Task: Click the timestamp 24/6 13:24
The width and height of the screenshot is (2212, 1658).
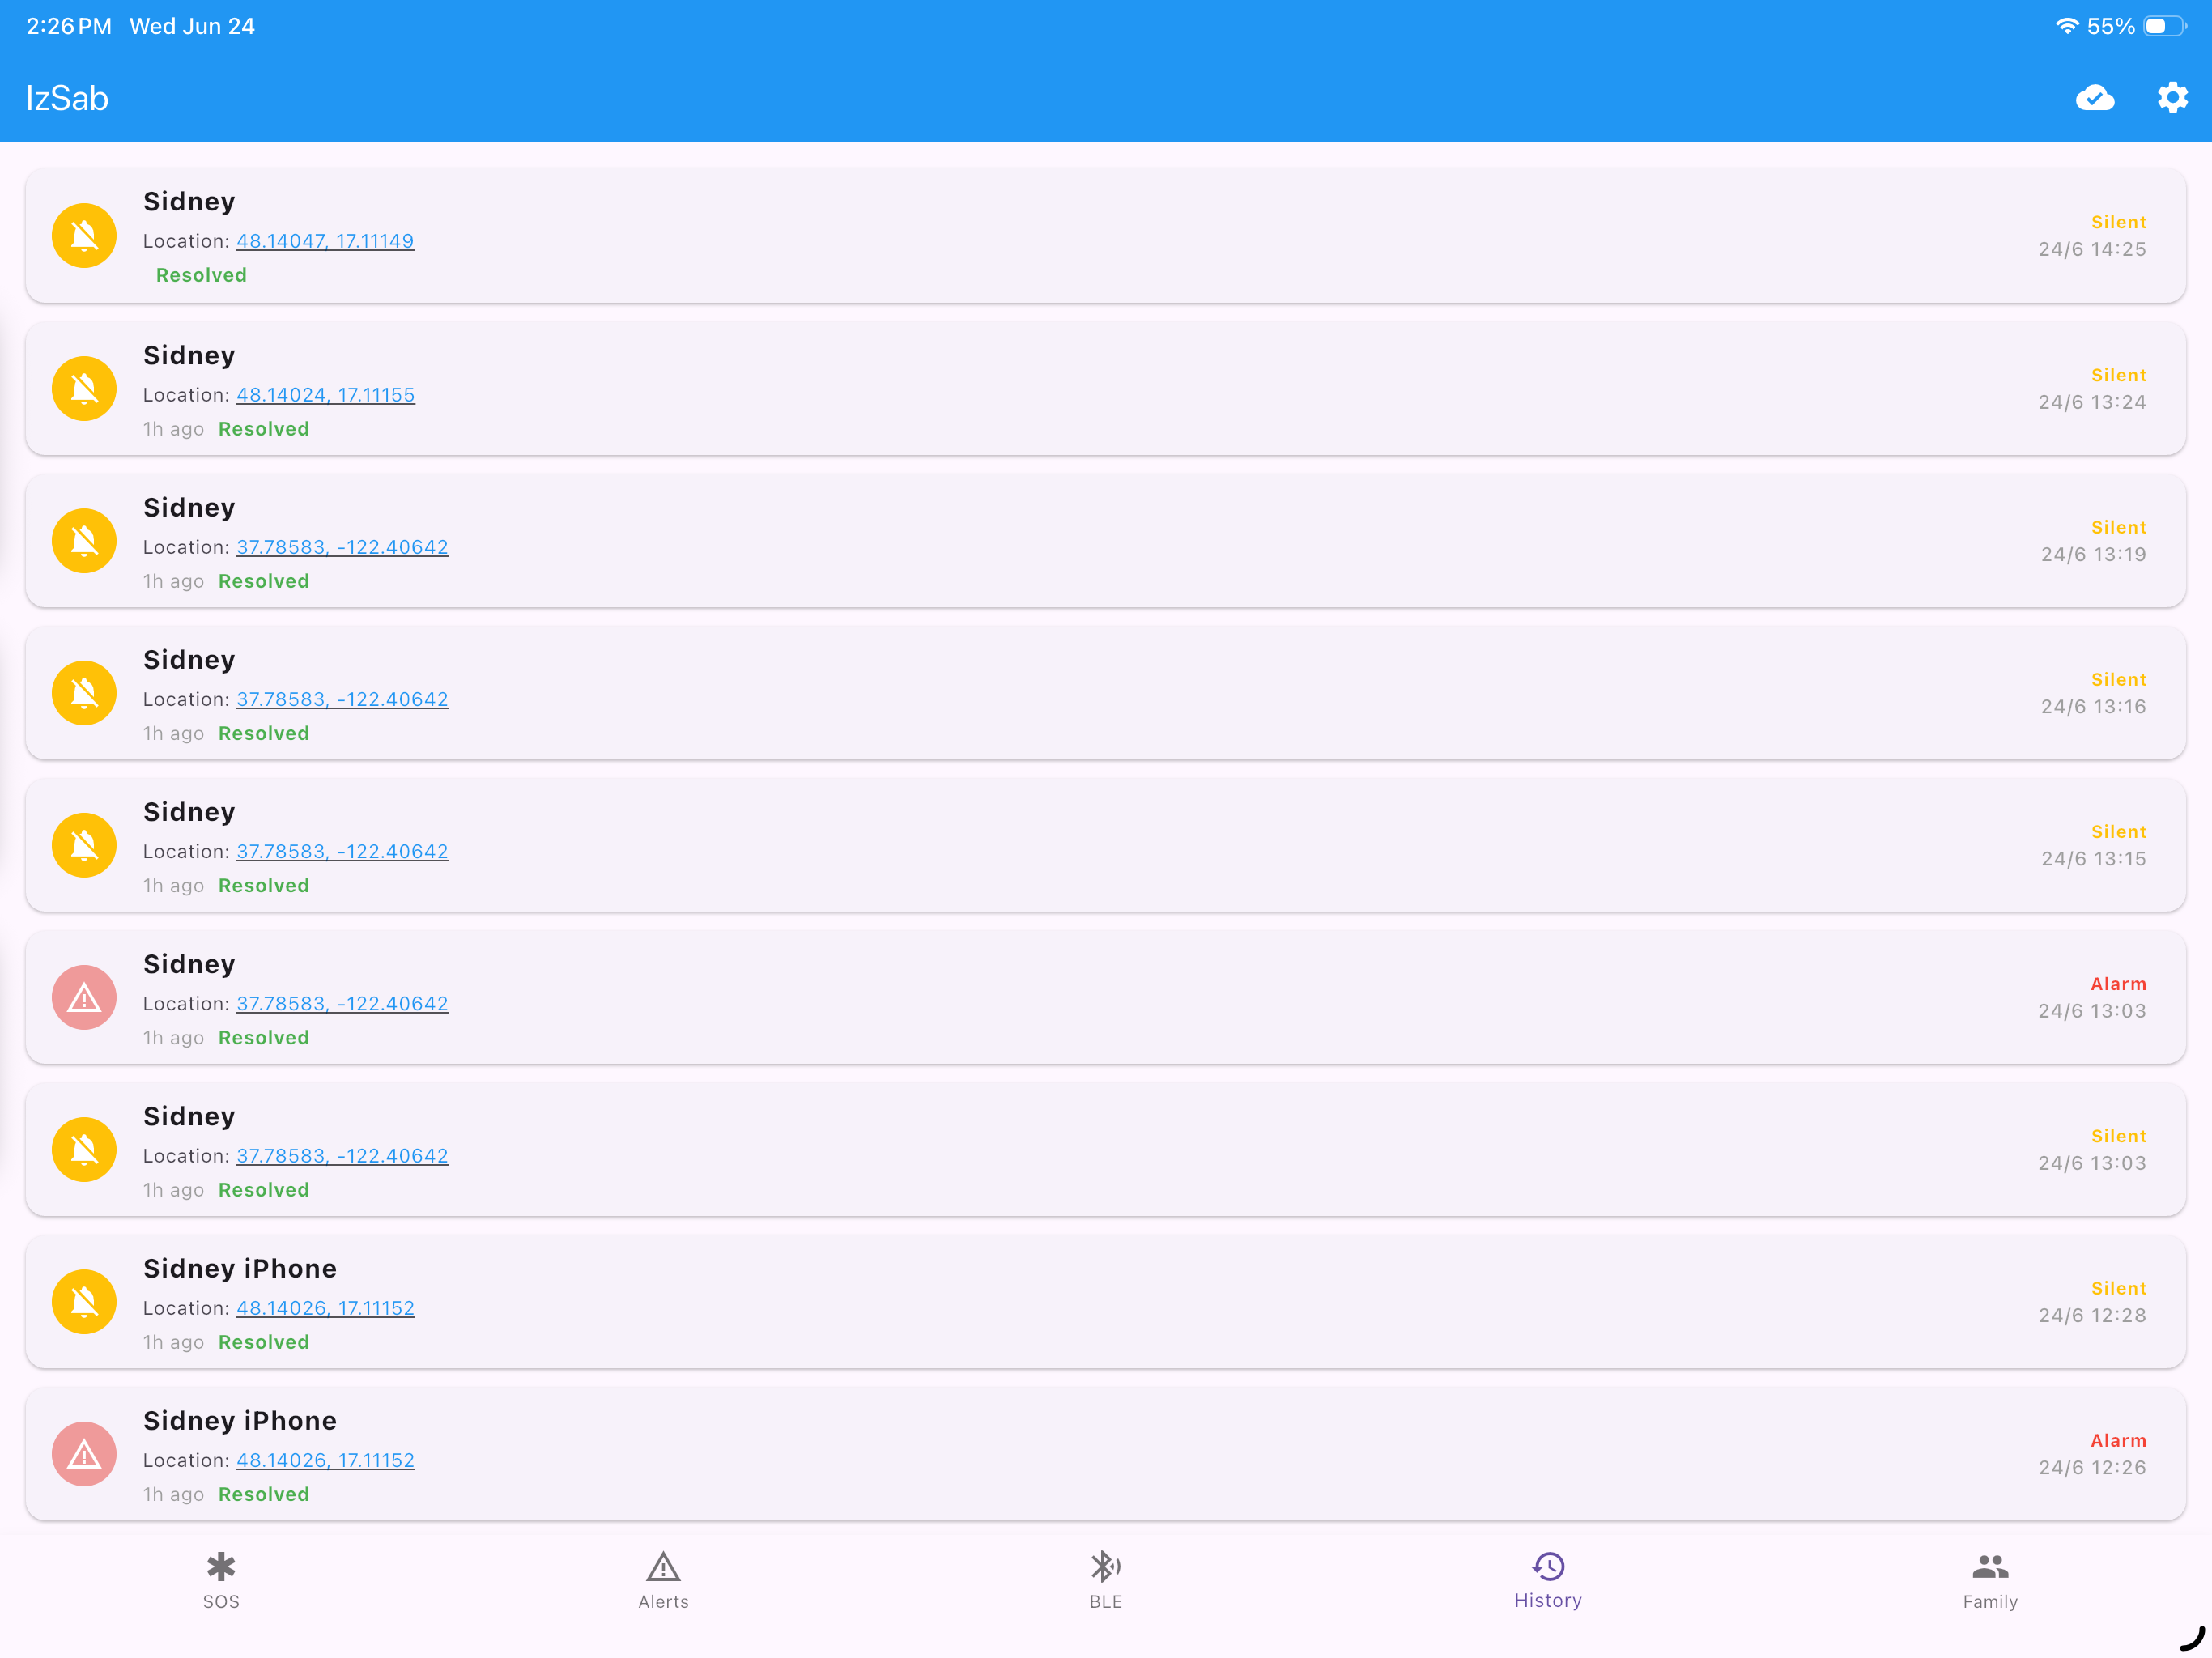Action: click(x=2092, y=402)
